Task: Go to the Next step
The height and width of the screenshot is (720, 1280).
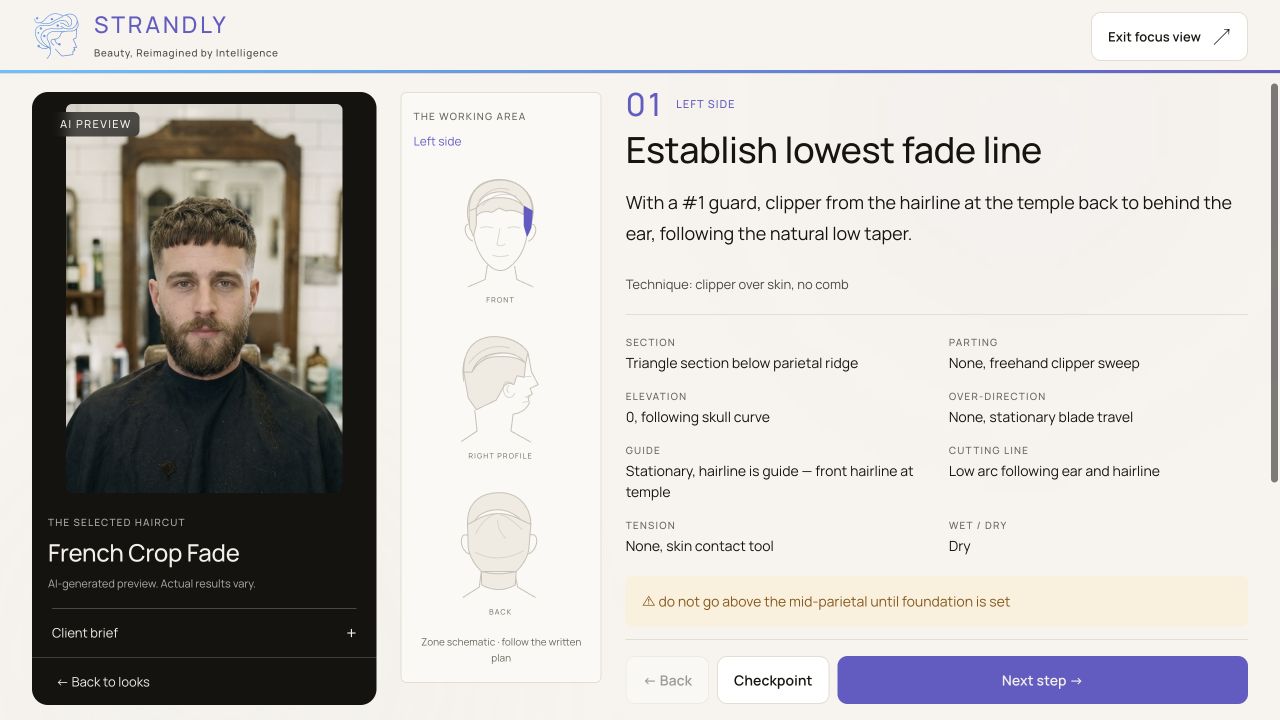Action: click(1042, 680)
